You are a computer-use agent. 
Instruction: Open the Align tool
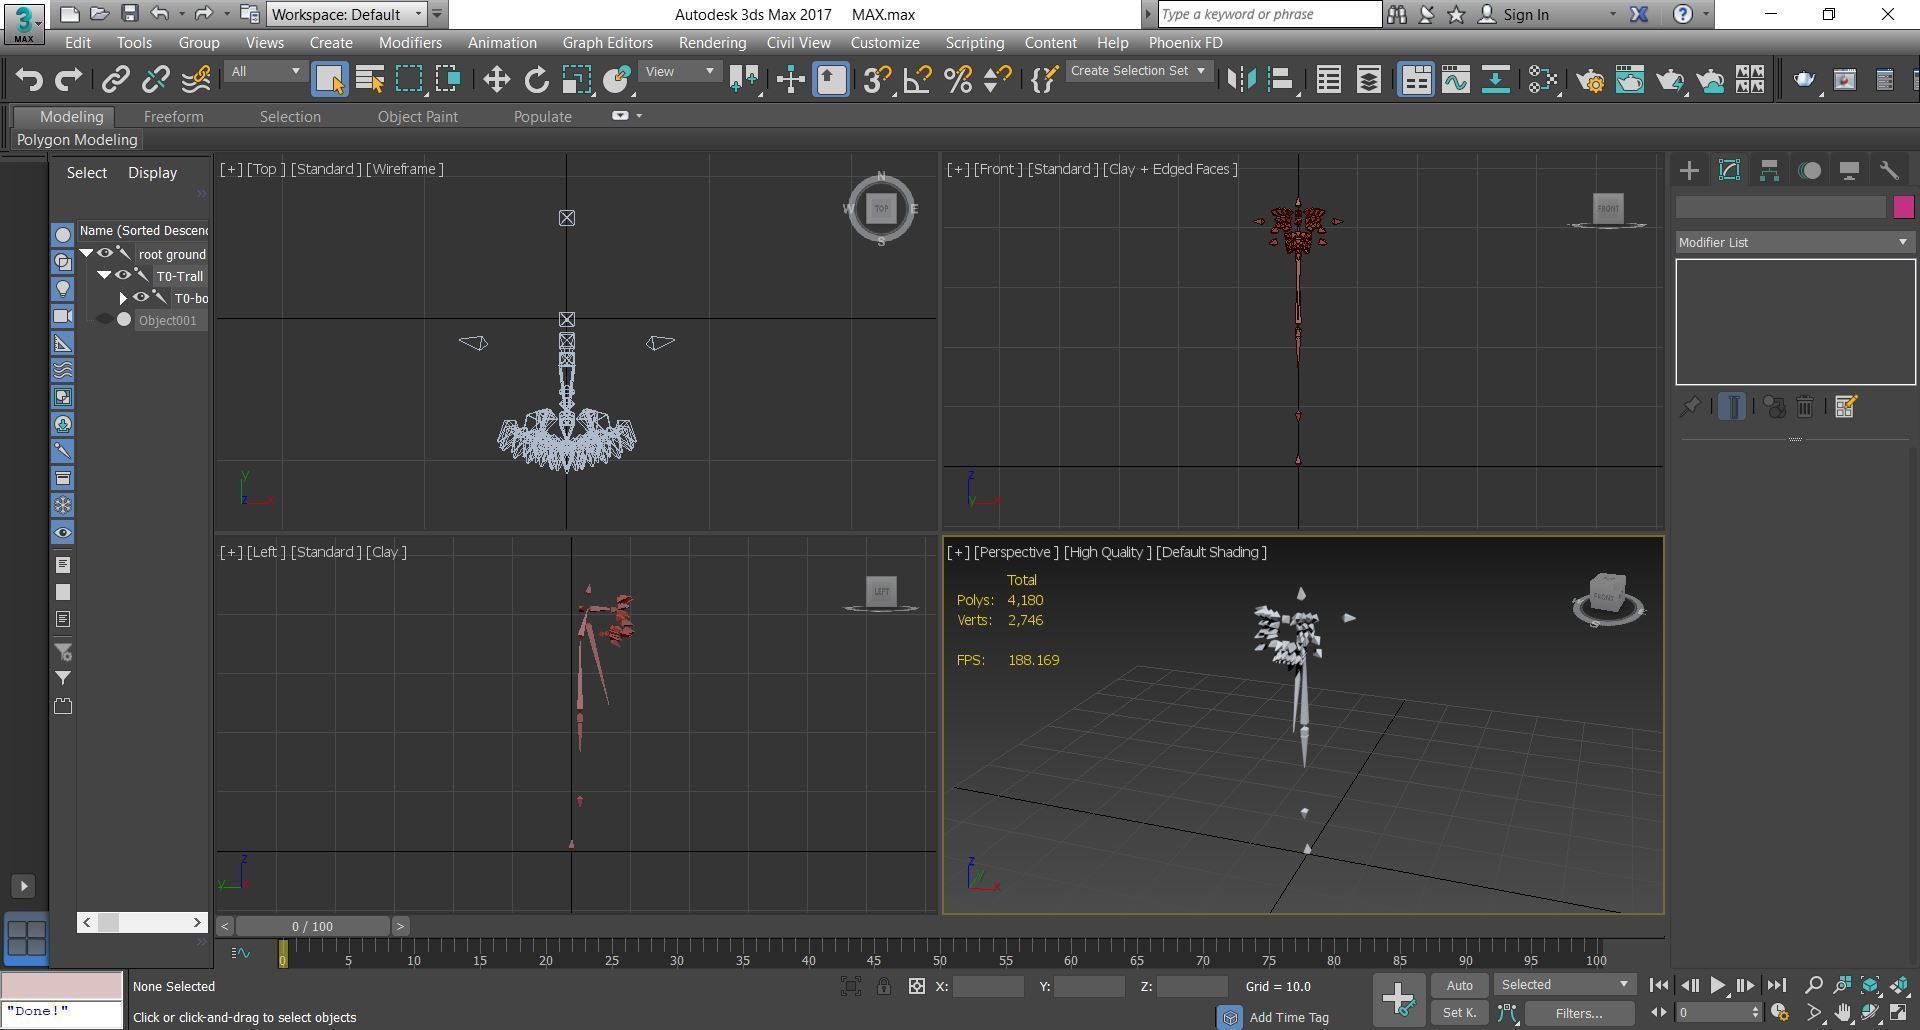pos(1281,80)
